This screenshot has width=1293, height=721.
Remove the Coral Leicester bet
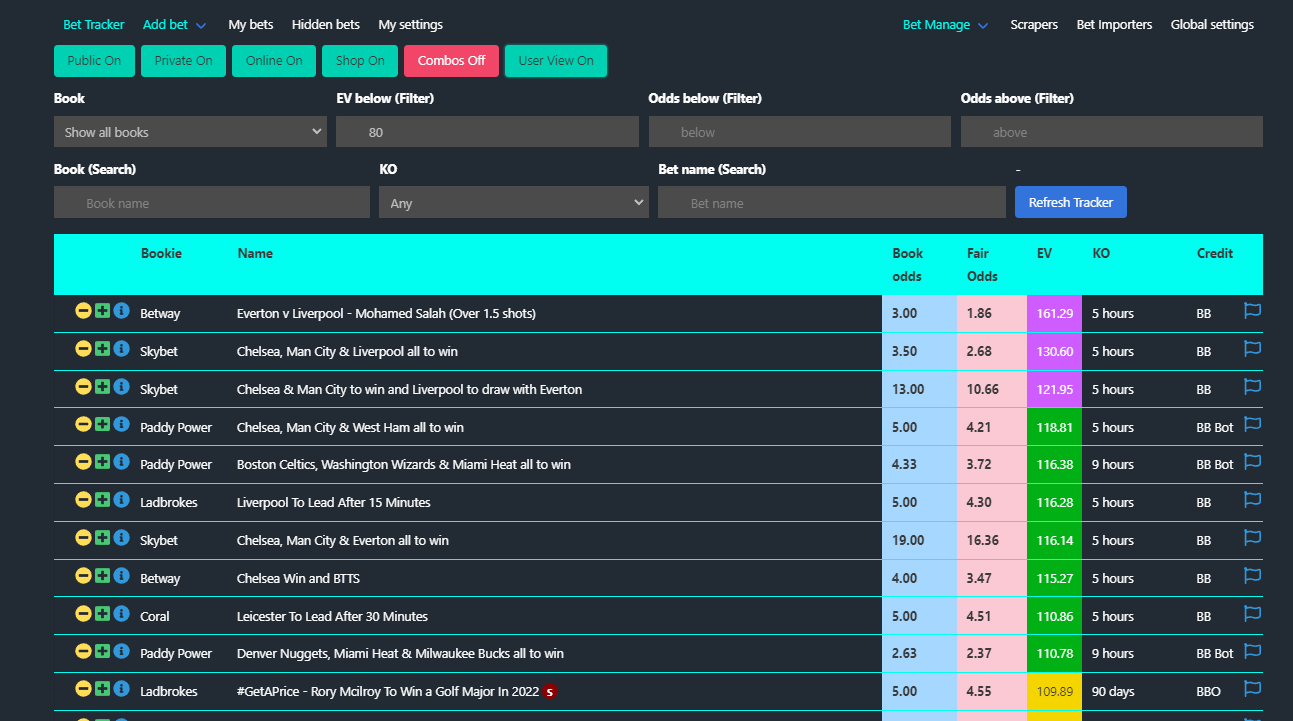(83, 614)
